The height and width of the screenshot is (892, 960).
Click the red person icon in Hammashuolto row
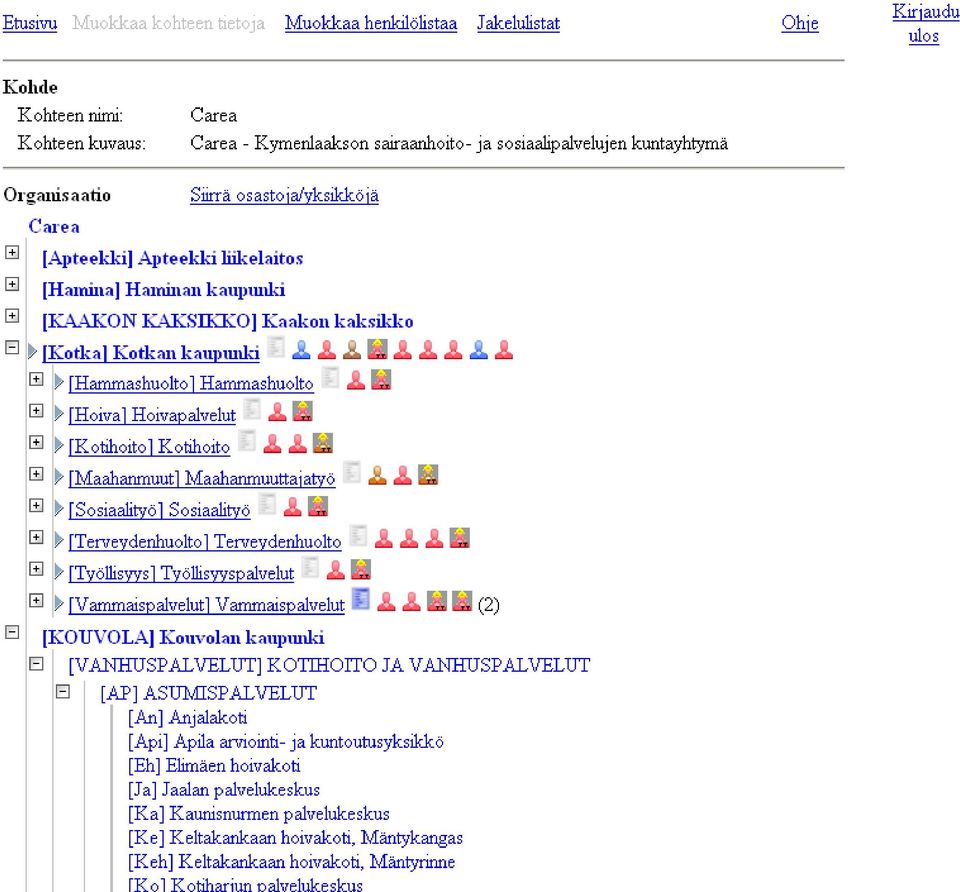pyautogui.click(x=356, y=380)
